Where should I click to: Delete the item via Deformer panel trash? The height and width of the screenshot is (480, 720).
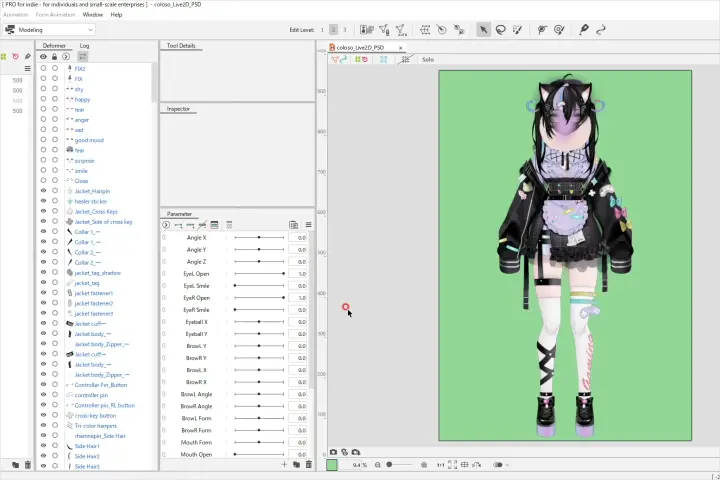click(28, 465)
